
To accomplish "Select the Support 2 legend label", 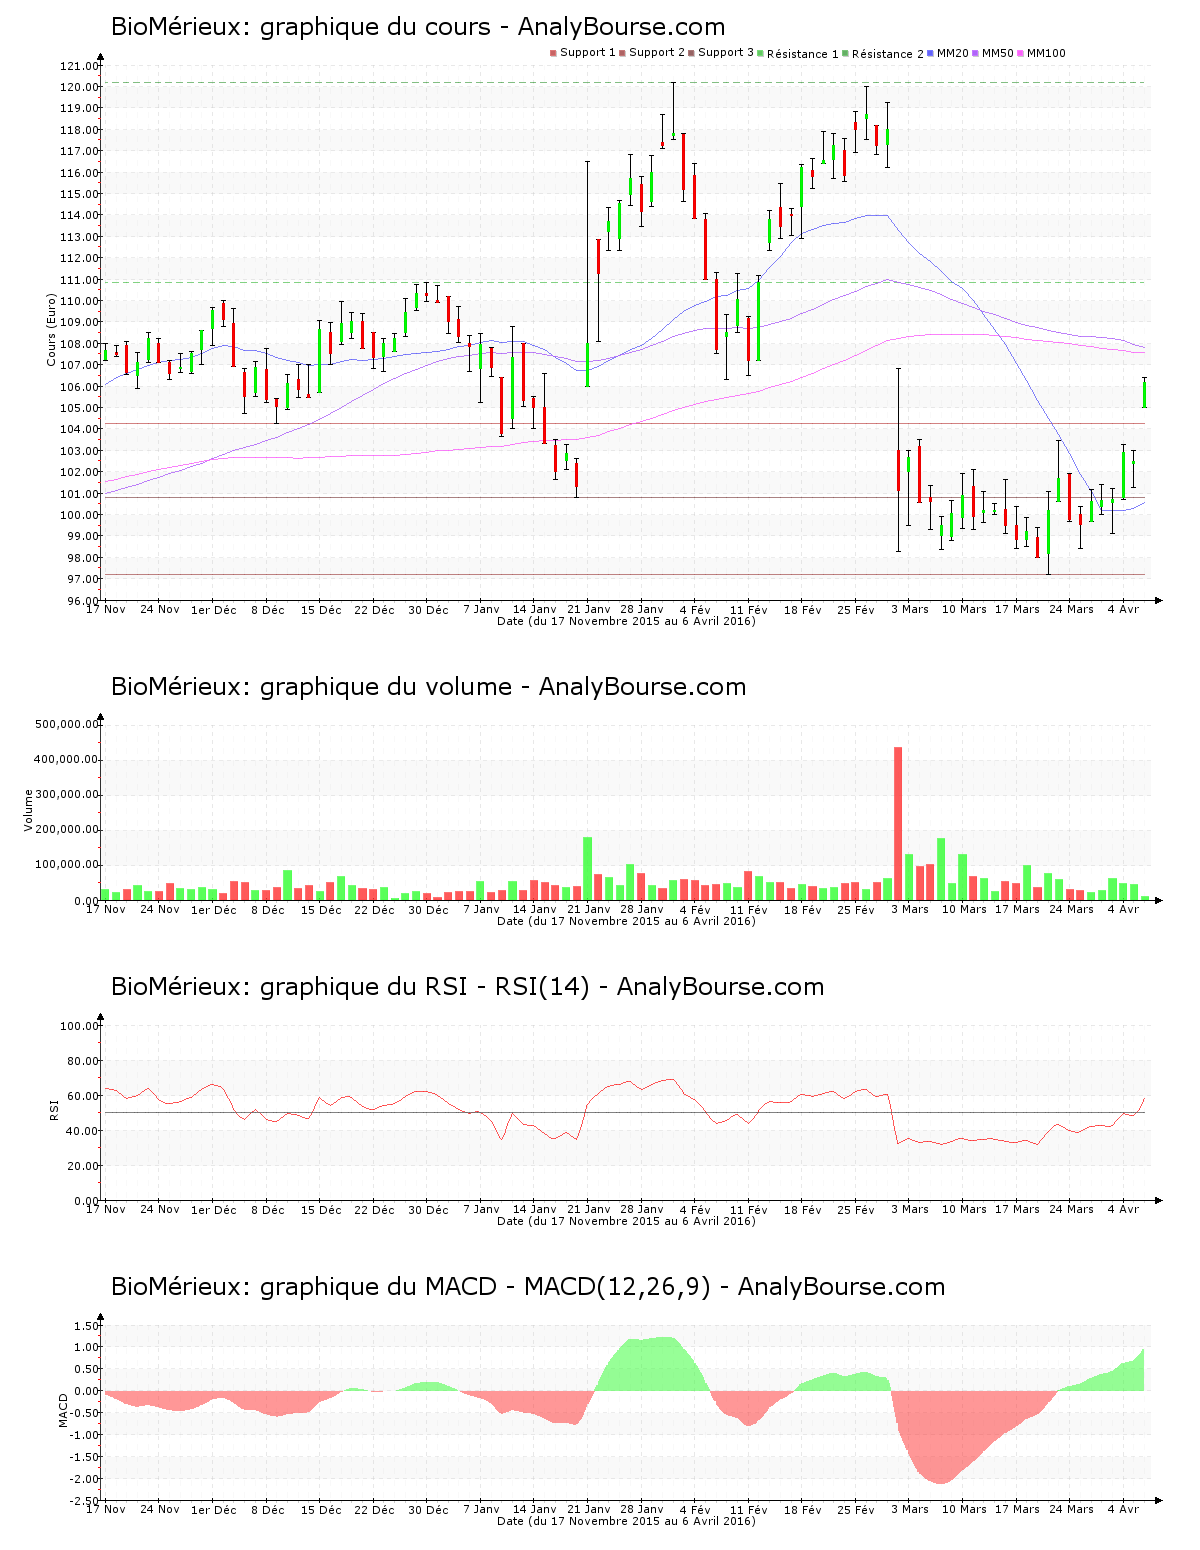I will coord(657,53).
